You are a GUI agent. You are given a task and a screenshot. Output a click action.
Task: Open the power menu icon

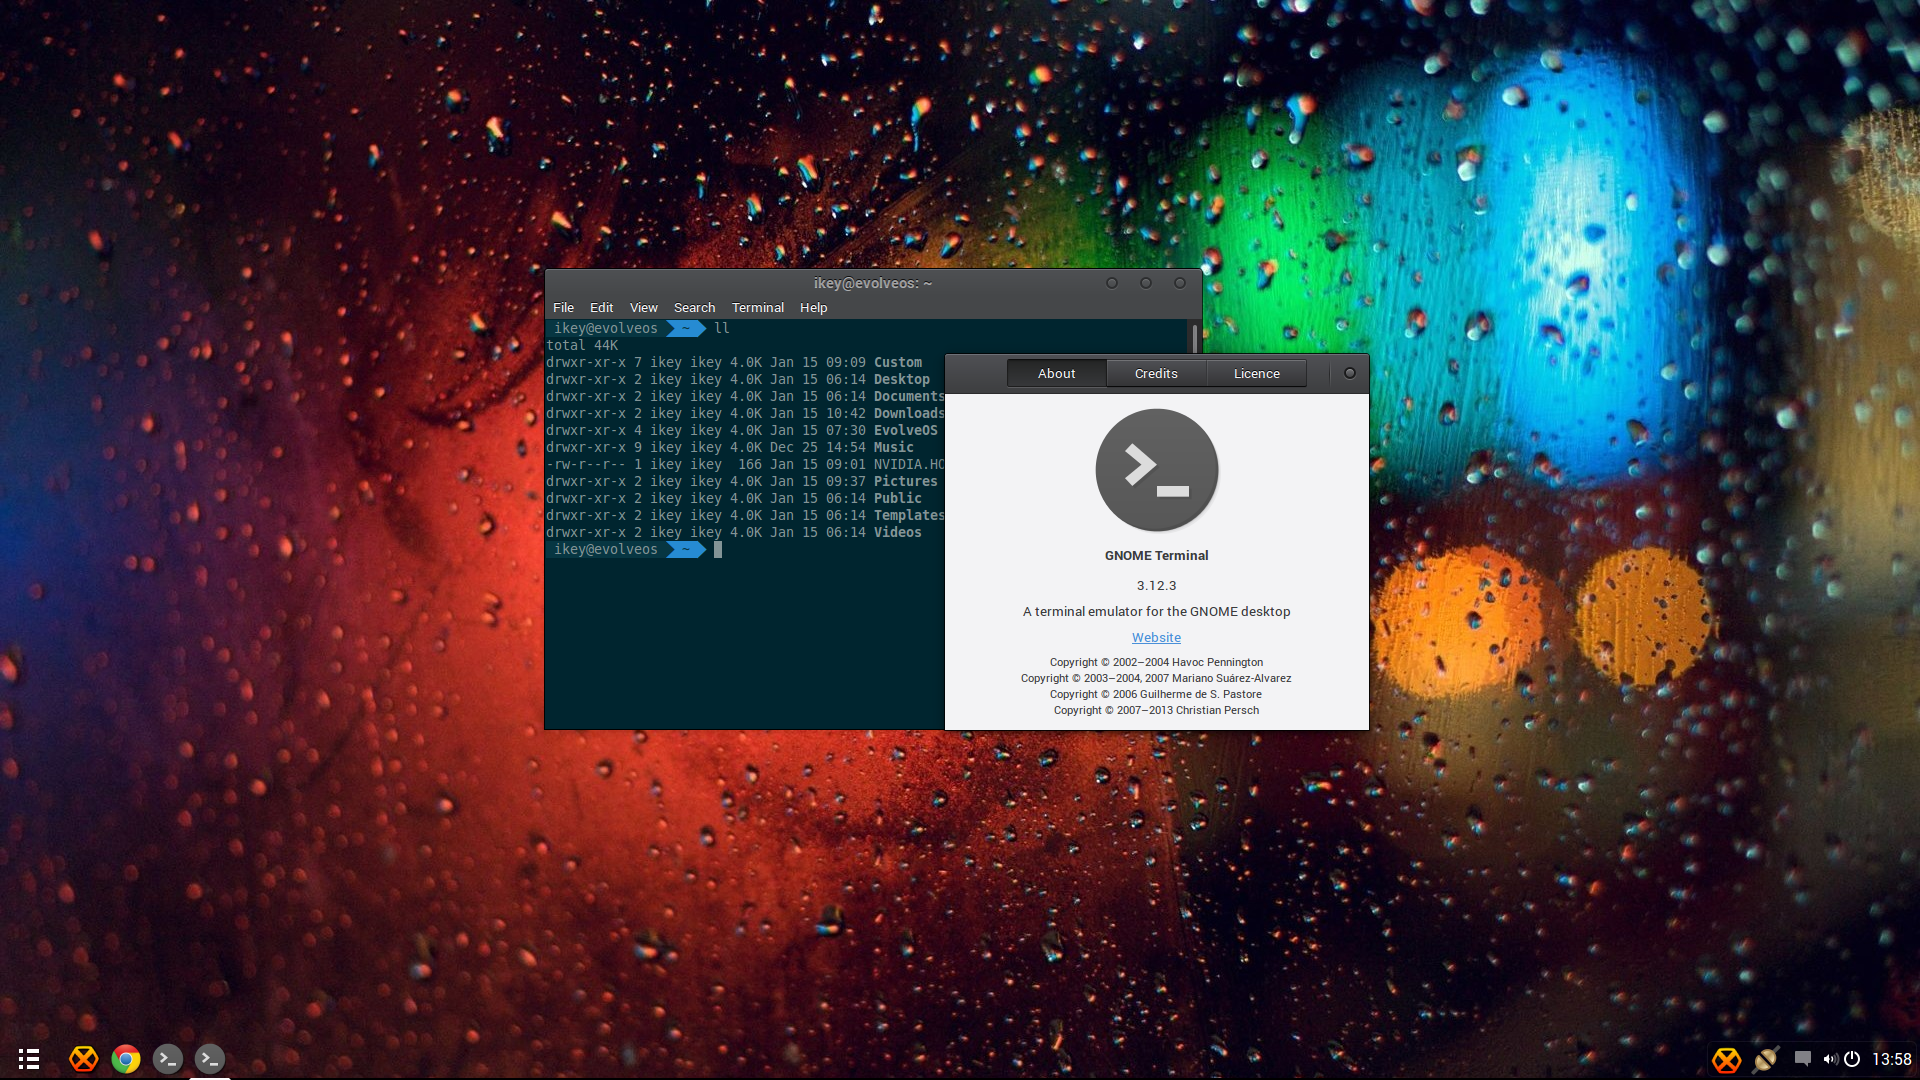coord(1852,1059)
